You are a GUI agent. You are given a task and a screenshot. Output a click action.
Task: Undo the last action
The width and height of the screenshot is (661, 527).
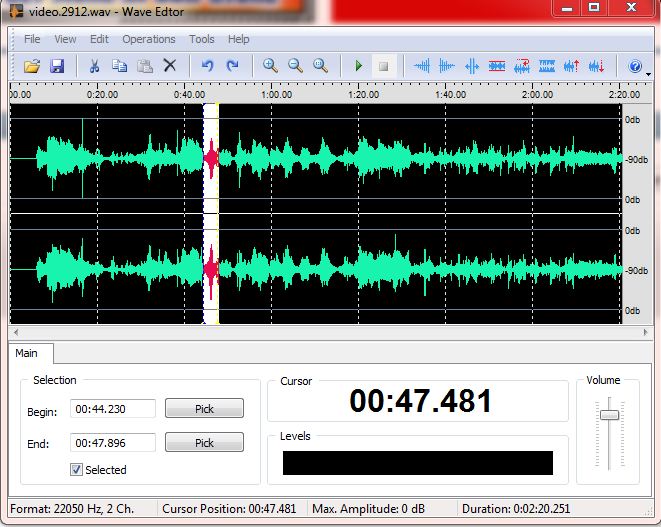(207, 66)
